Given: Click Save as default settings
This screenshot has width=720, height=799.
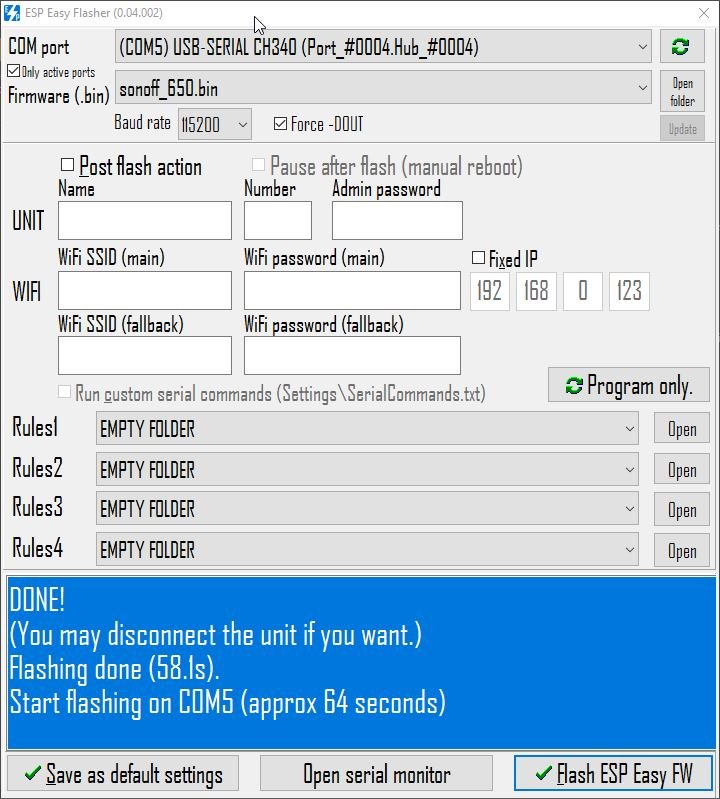Looking at the screenshot, I should point(122,774).
